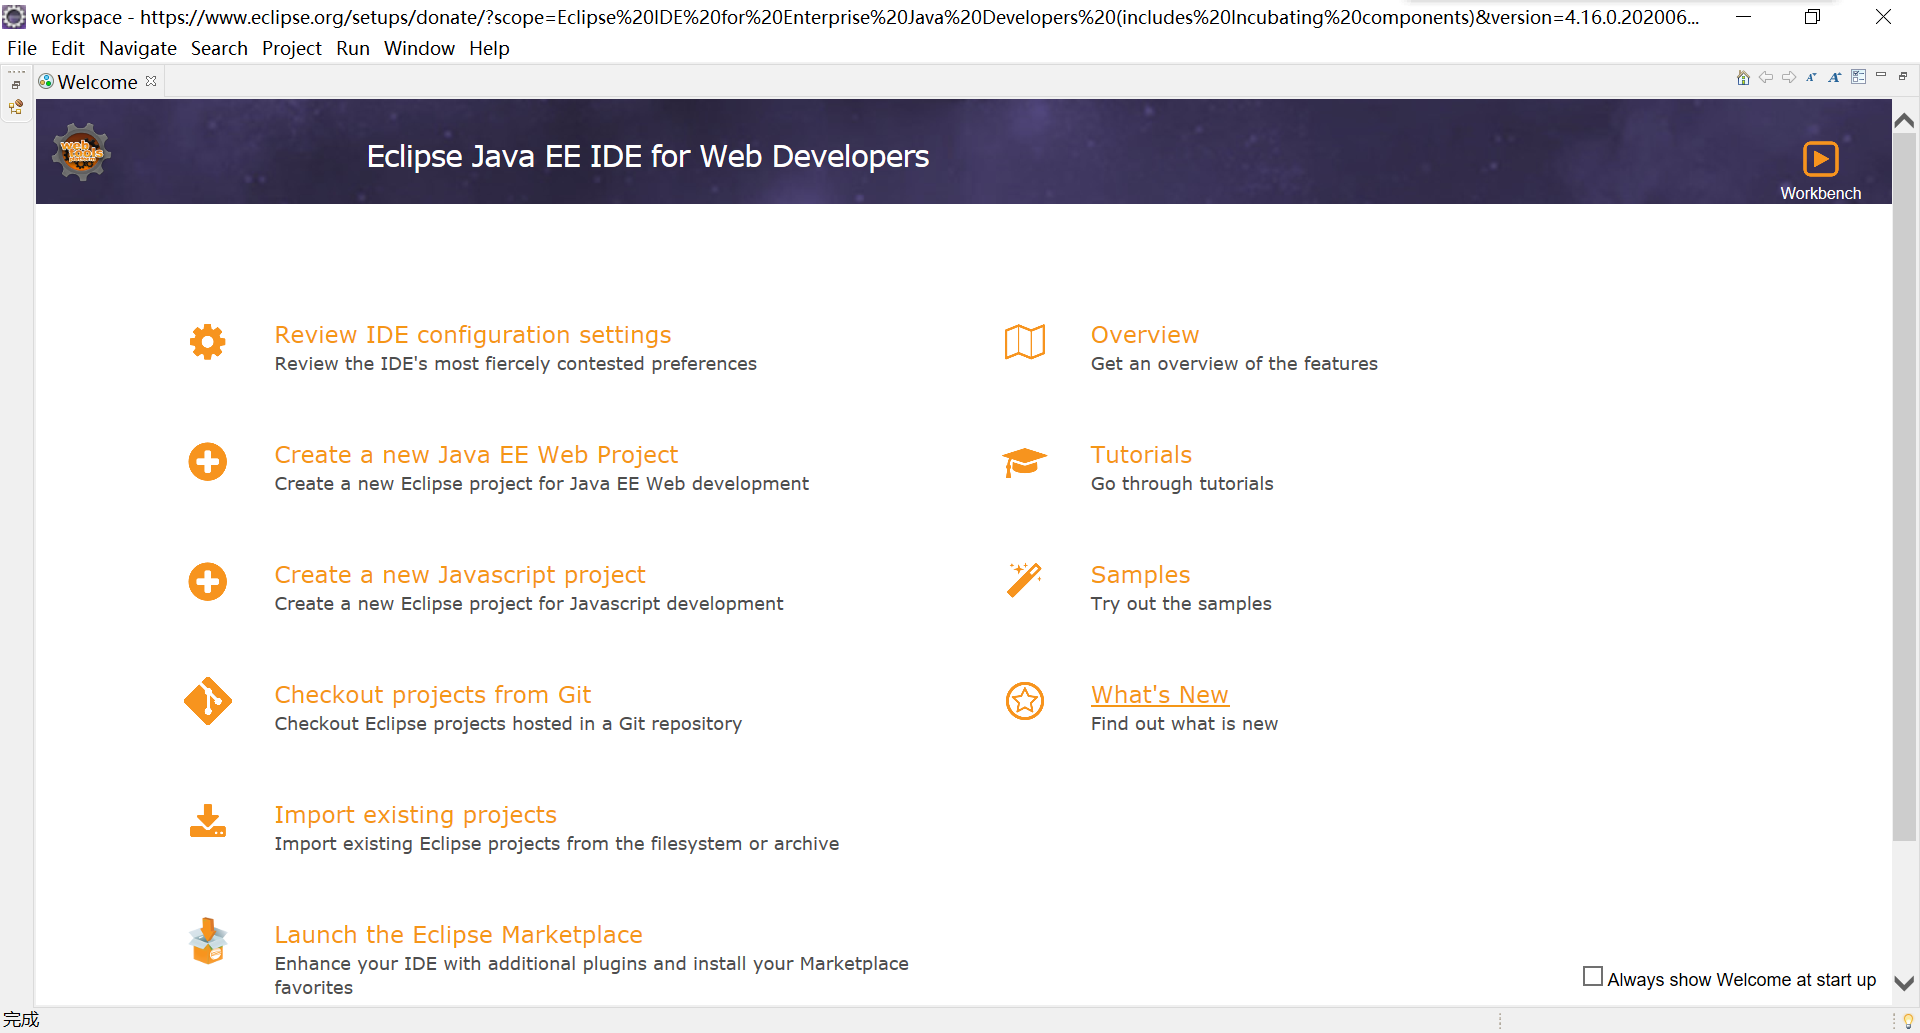Image resolution: width=1920 pixels, height=1033 pixels.
Task: Click the scroll up arrow of Welcome page
Action: pyautogui.click(x=1904, y=120)
